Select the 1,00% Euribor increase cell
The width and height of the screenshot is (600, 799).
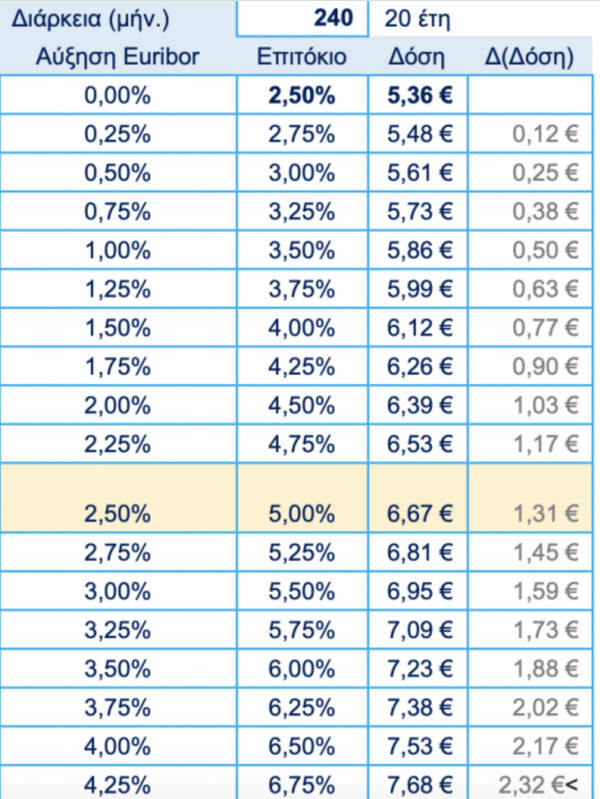[x=118, y=249]
